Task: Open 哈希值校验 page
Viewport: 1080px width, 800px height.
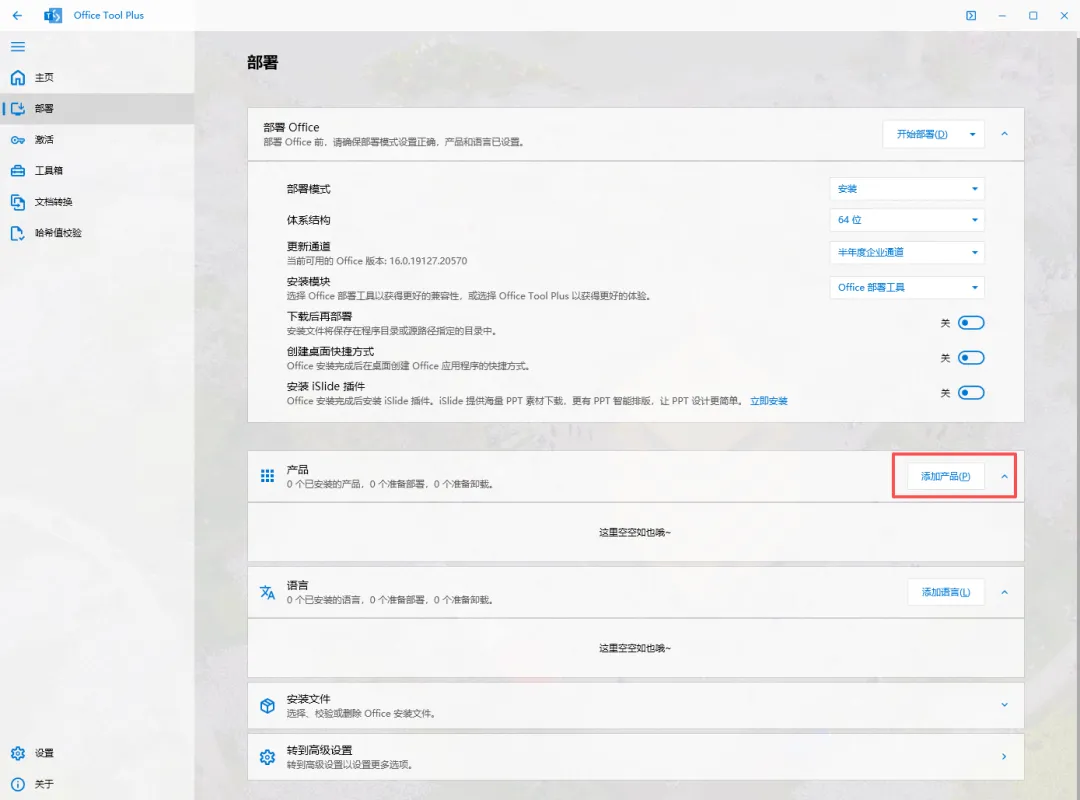Action: [97, 232]
